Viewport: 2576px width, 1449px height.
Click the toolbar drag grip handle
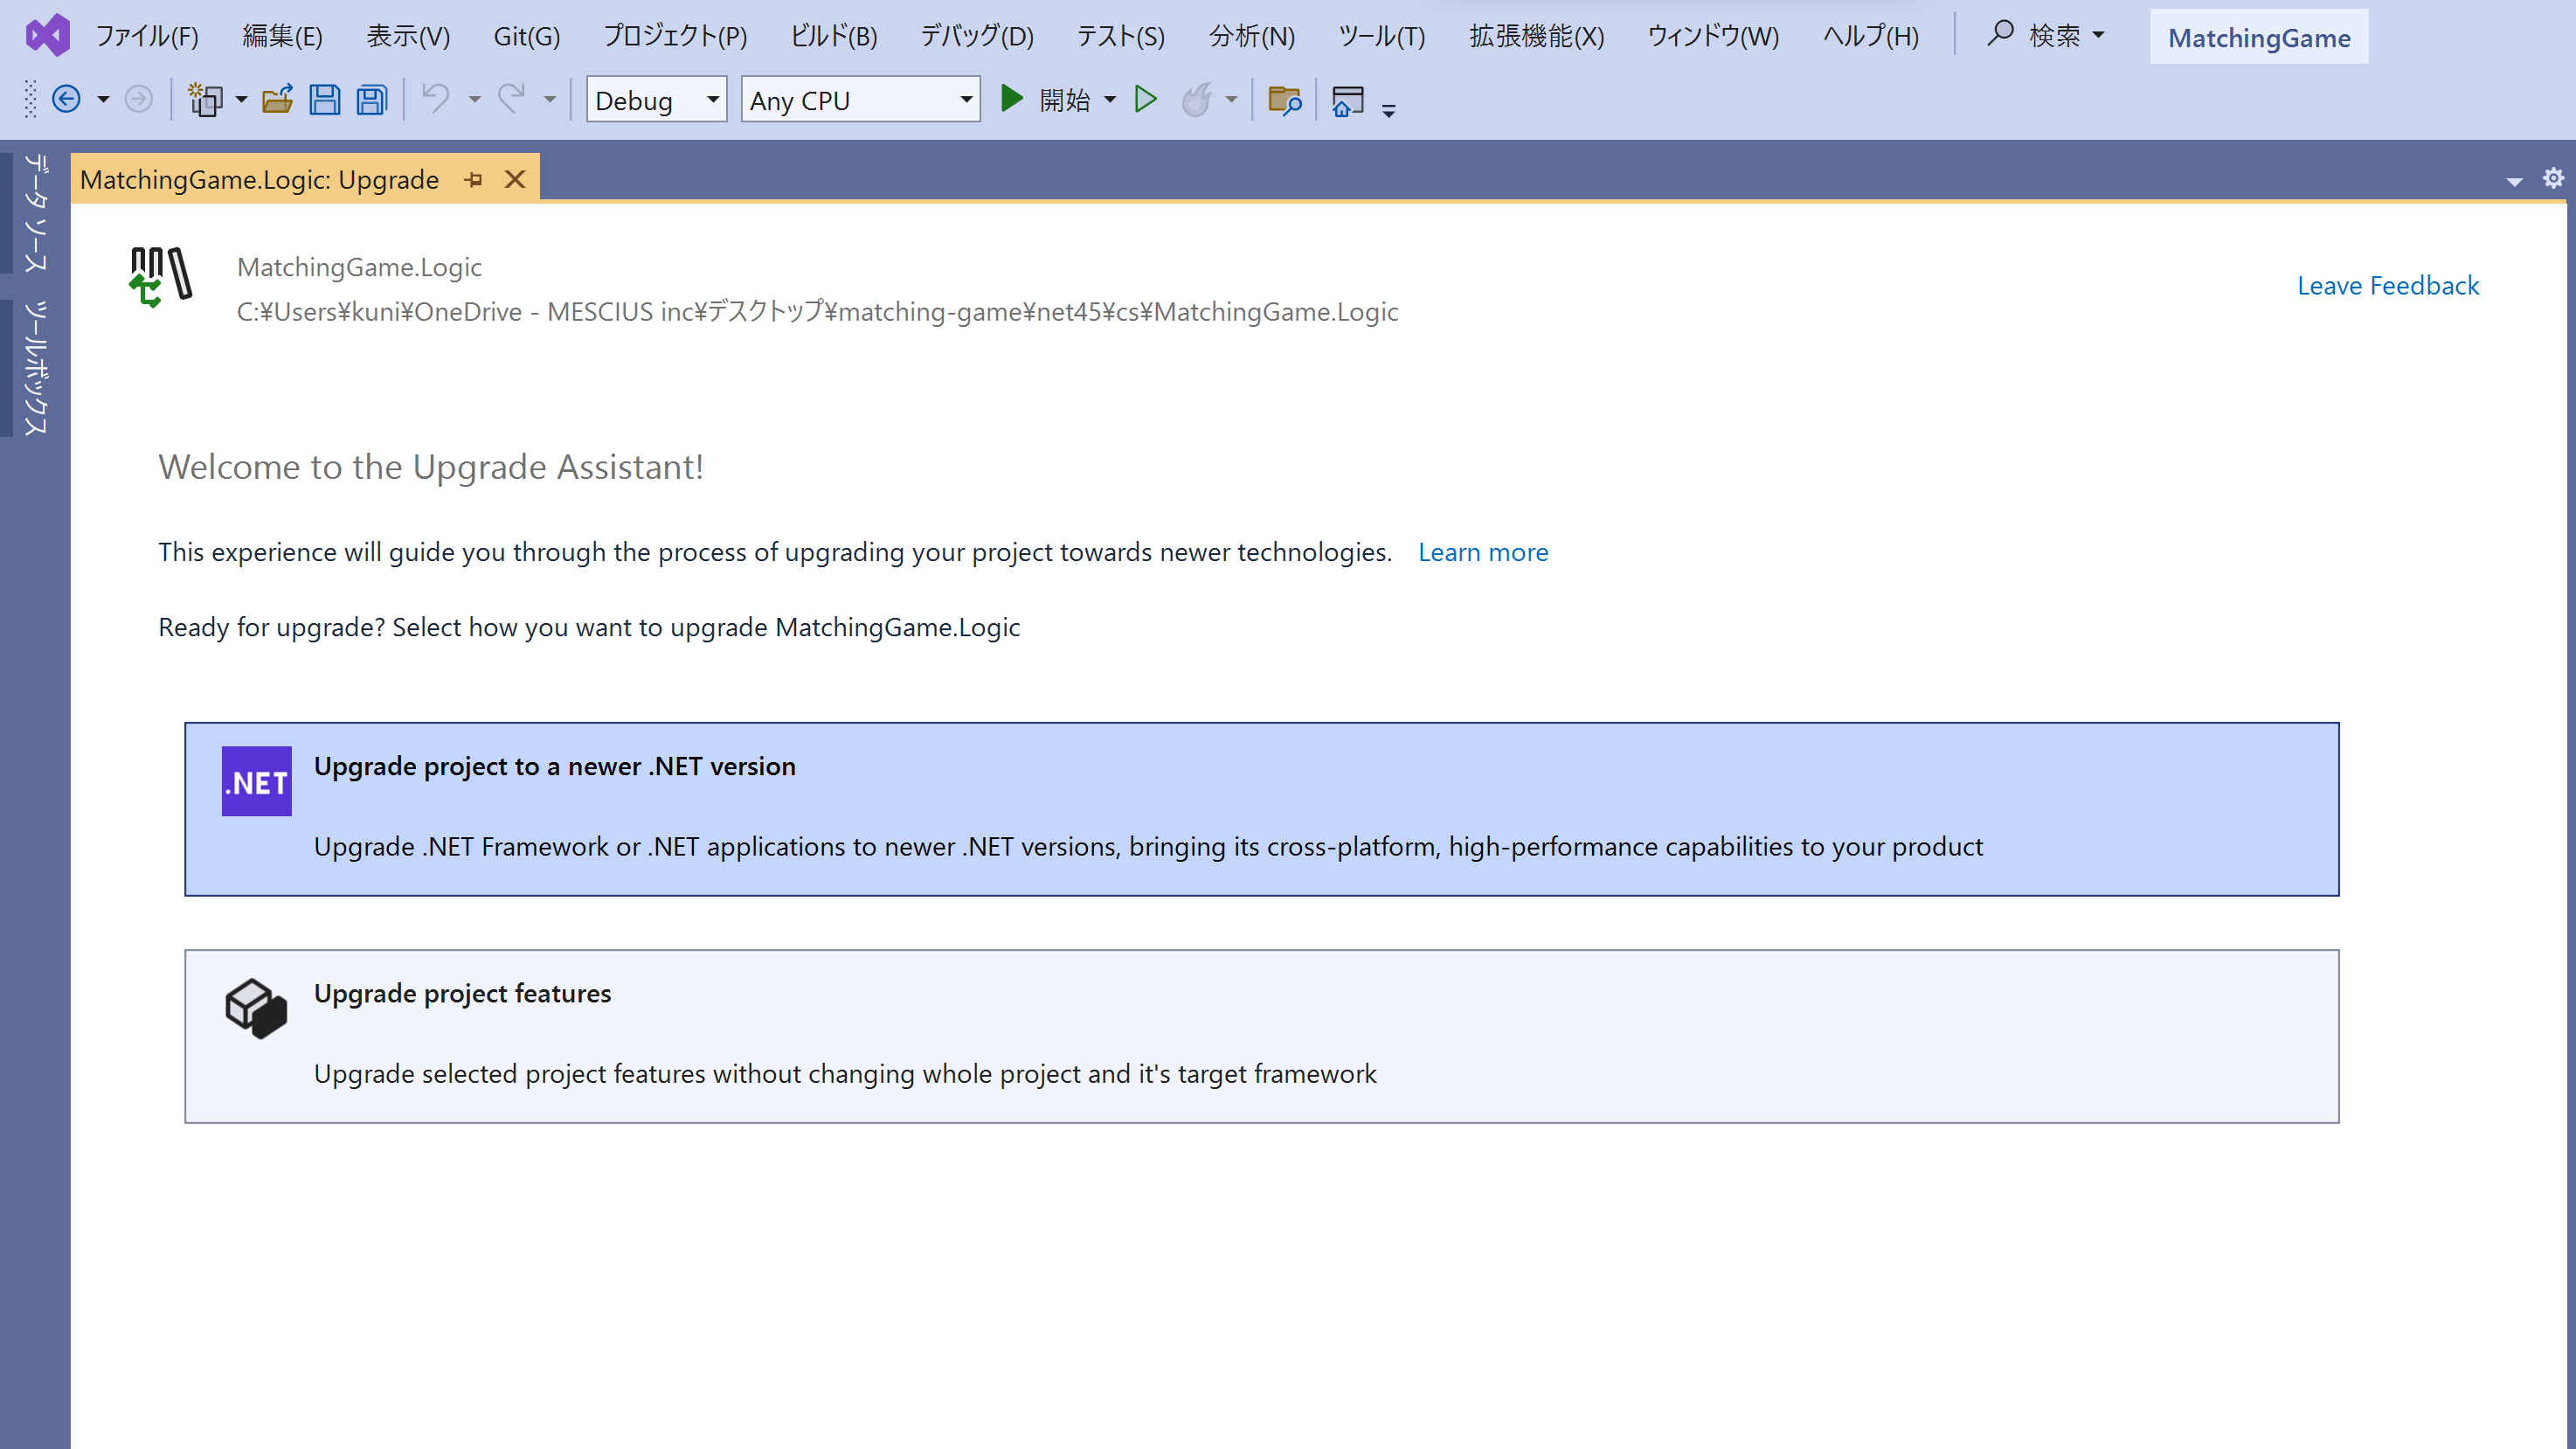pos(30,100)
